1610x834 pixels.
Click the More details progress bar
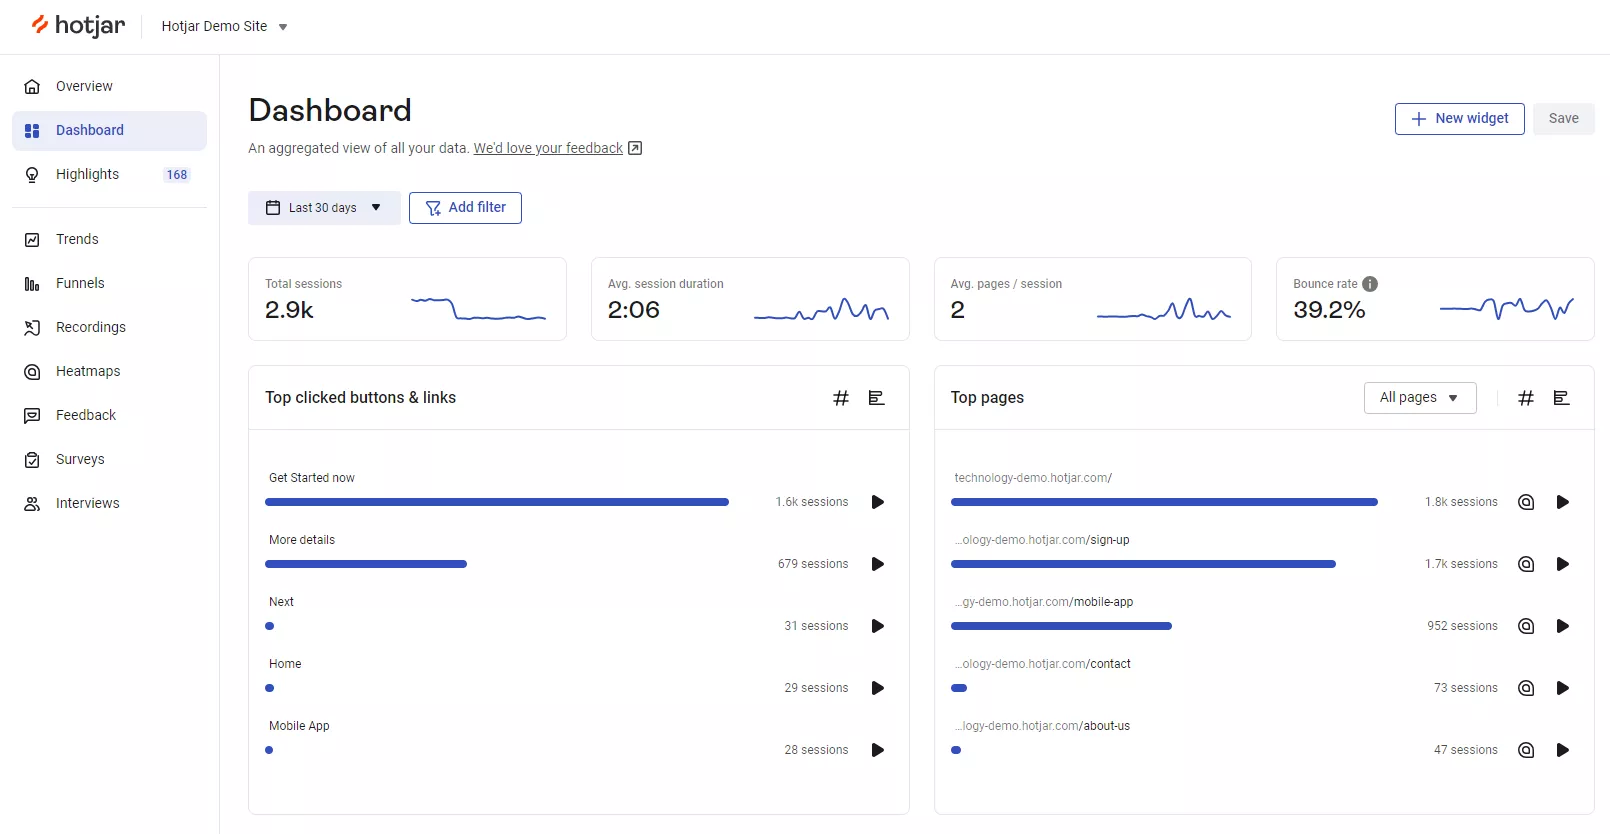(x=366, y=564)
